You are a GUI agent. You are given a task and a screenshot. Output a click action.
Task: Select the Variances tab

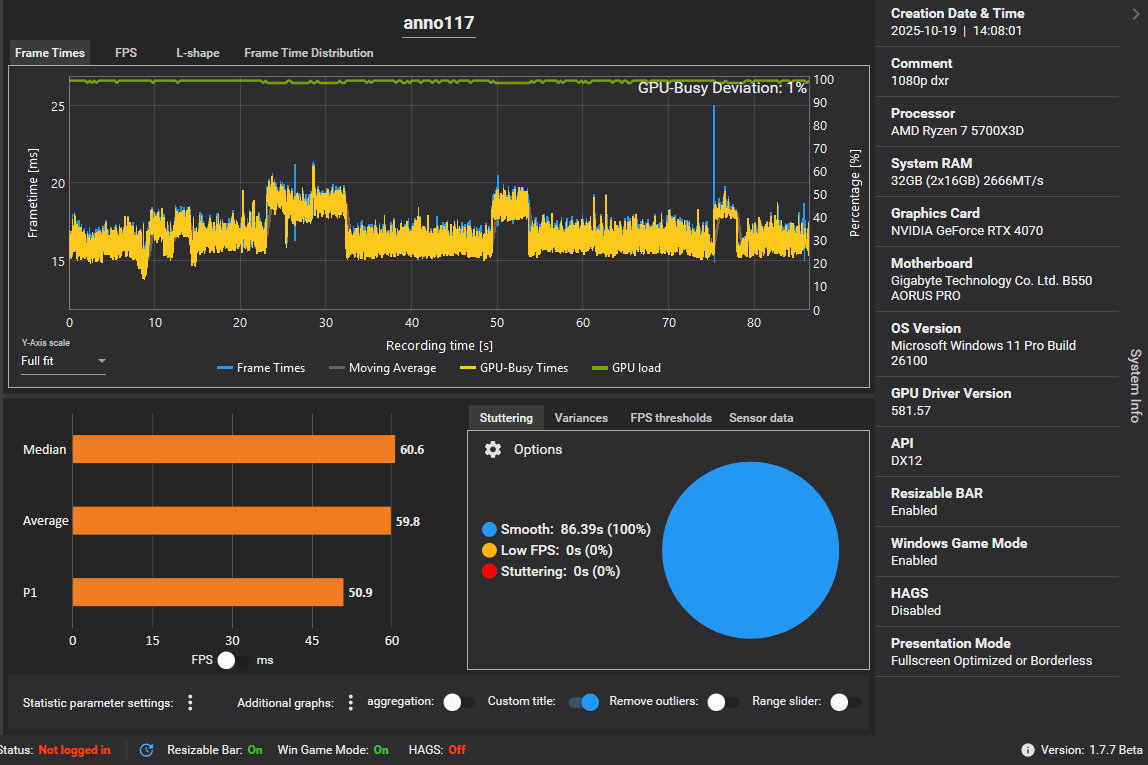tap(581, 418)
